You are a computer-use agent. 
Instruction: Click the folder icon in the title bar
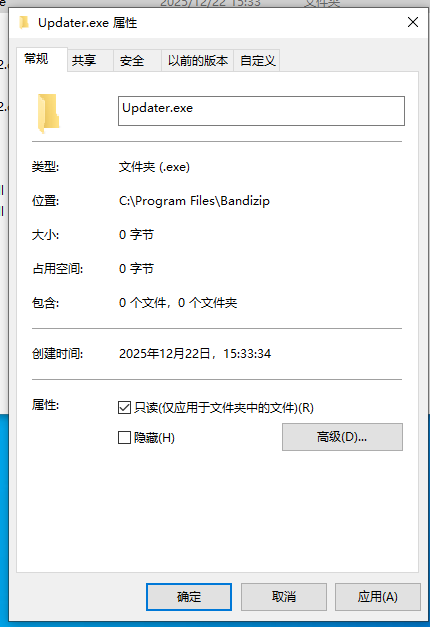(x=24, y=22)
